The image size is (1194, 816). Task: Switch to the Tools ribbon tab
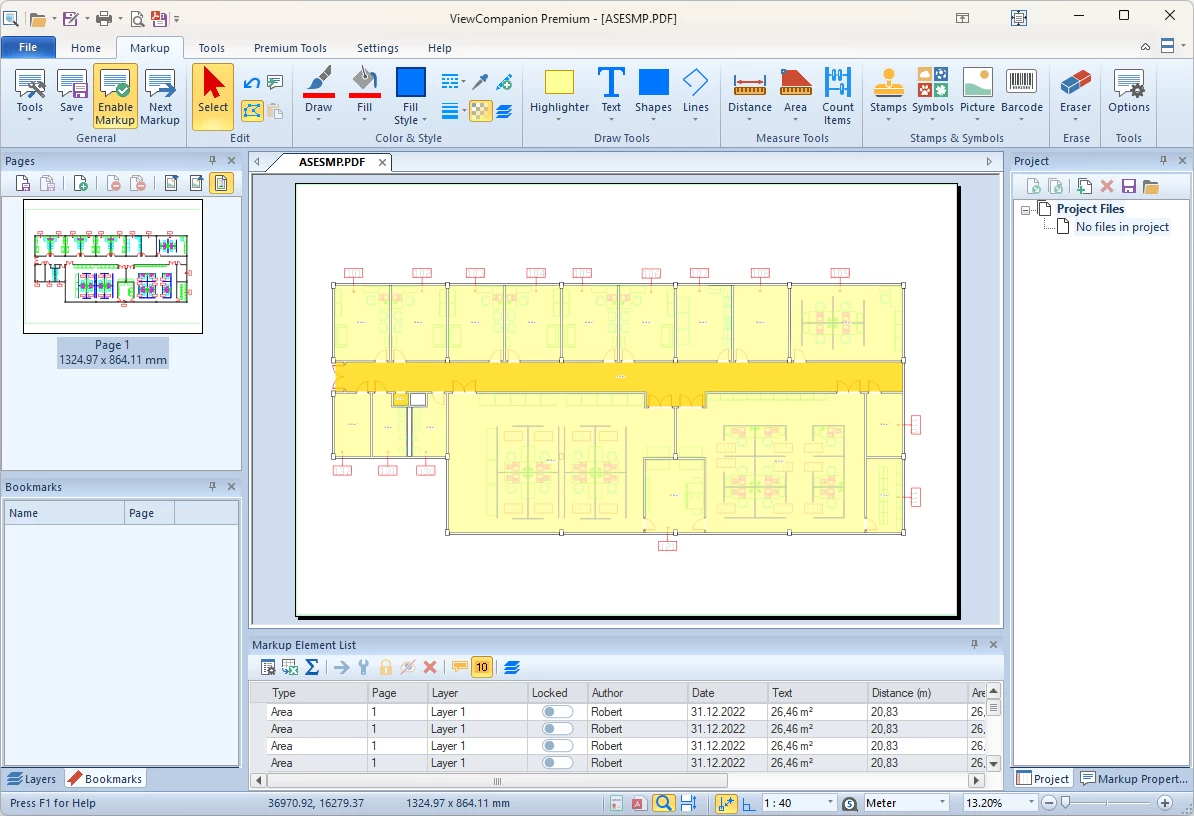212,48
